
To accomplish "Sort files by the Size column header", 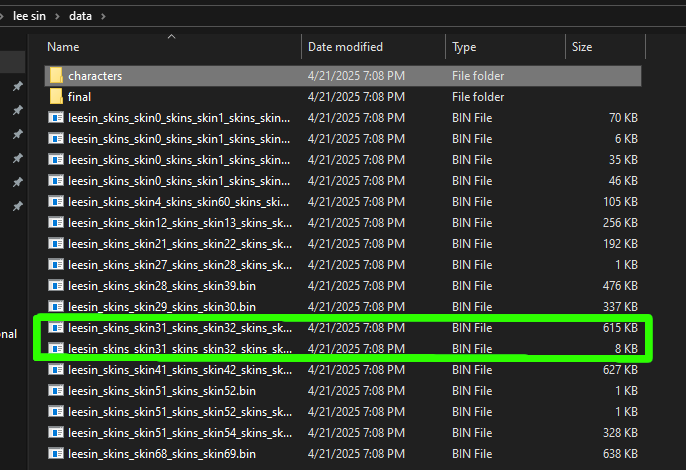I will [x=582, y=47].
